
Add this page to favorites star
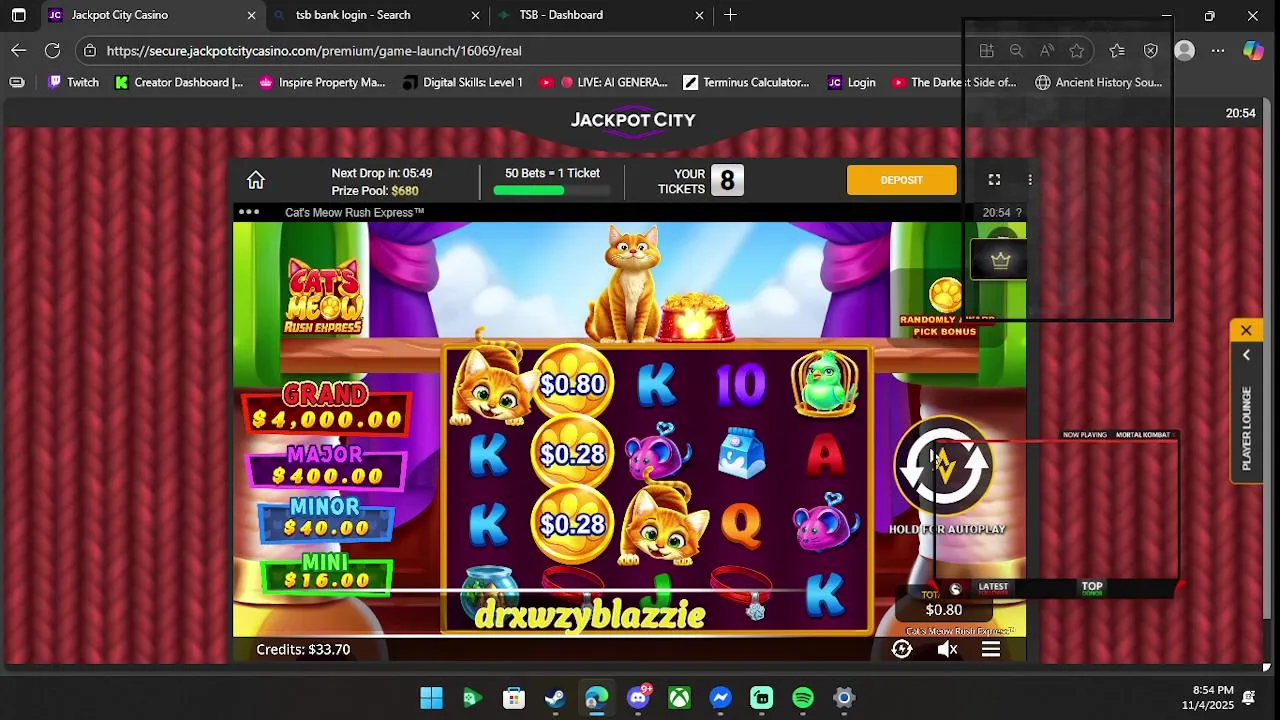(x=1077, y=50)
